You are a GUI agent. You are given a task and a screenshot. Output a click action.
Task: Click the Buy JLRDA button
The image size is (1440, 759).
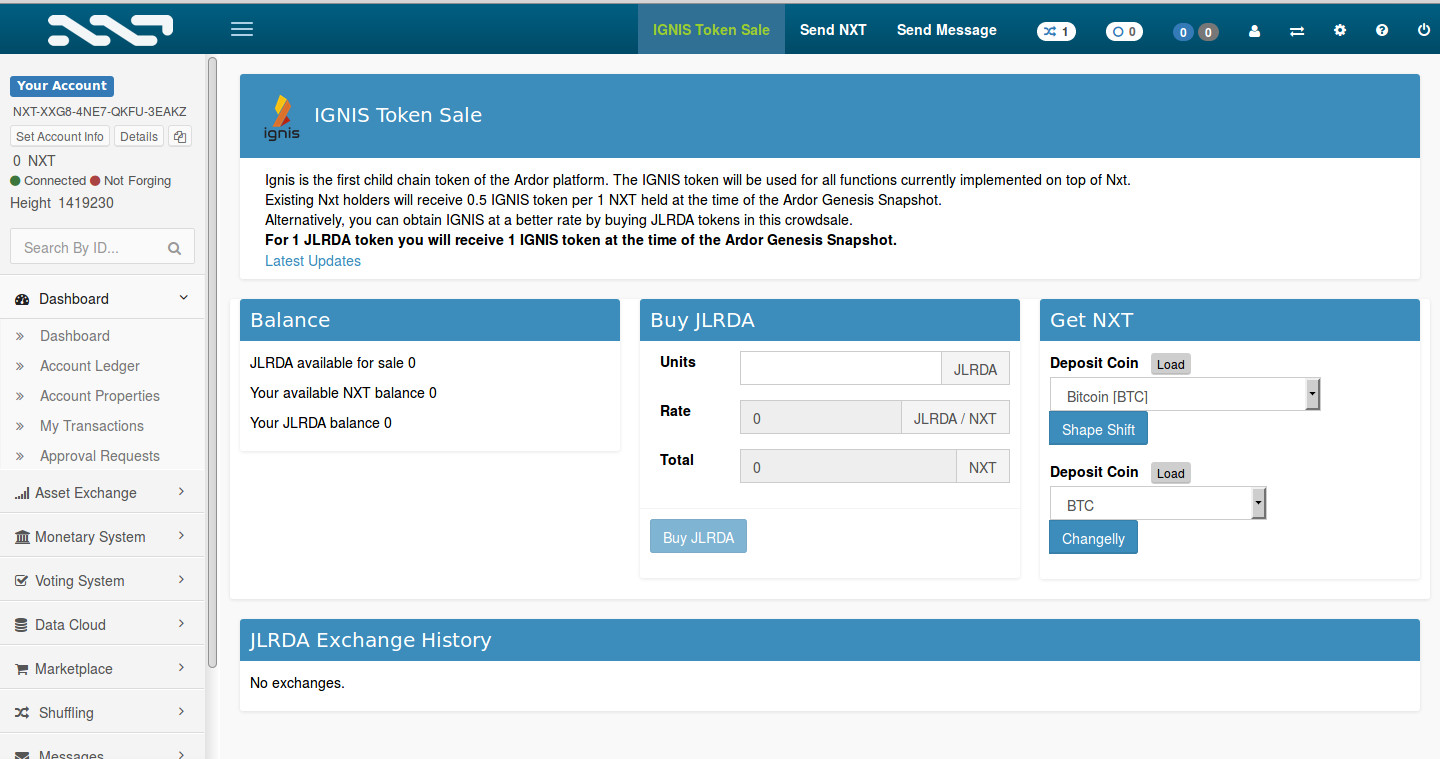(x=698, y=537)
